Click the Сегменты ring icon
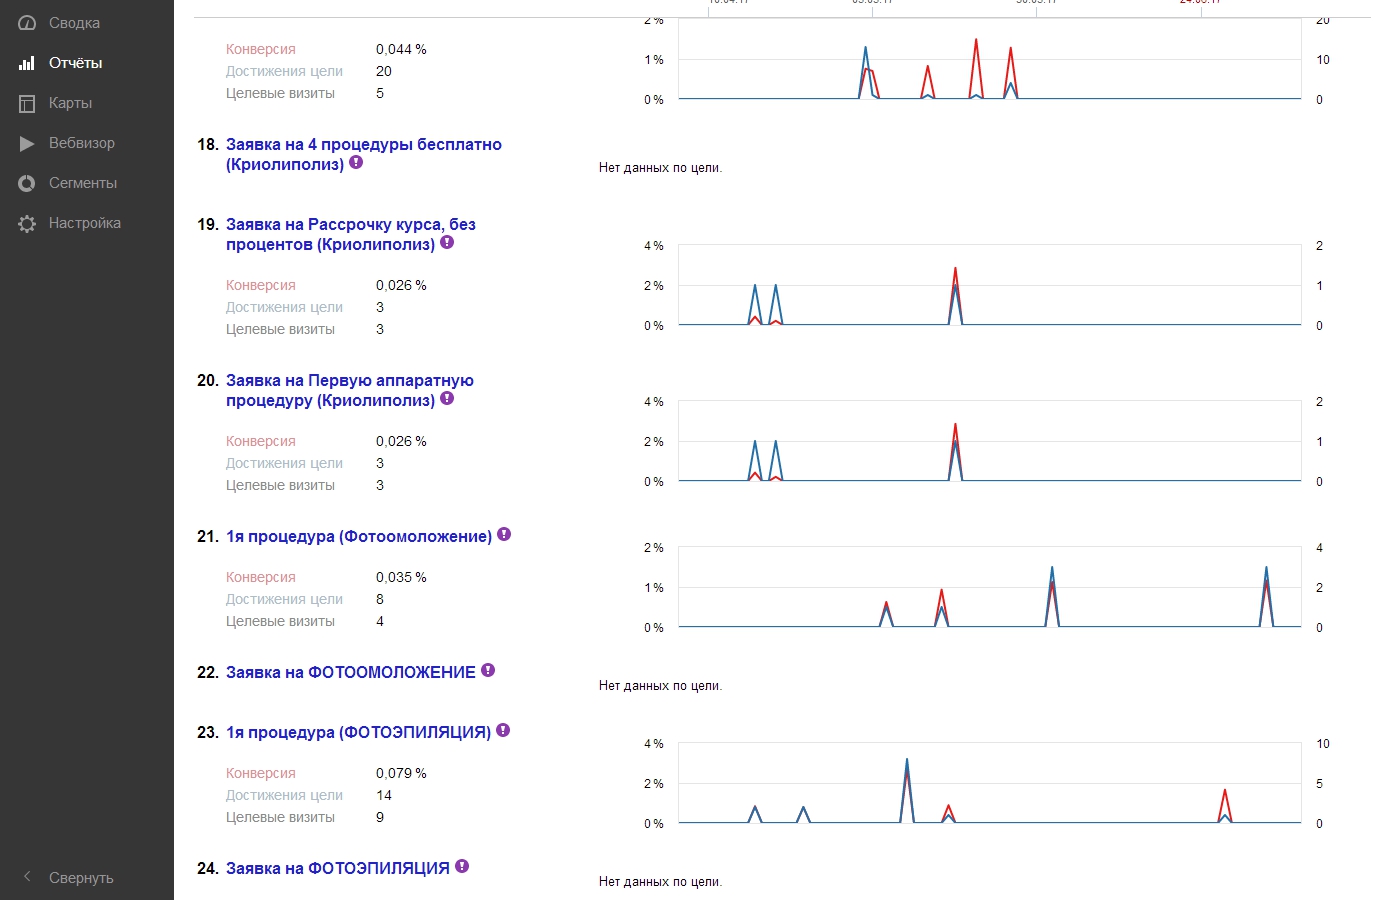This screenshot has width=1376, height=900. (x=27, y=183)
